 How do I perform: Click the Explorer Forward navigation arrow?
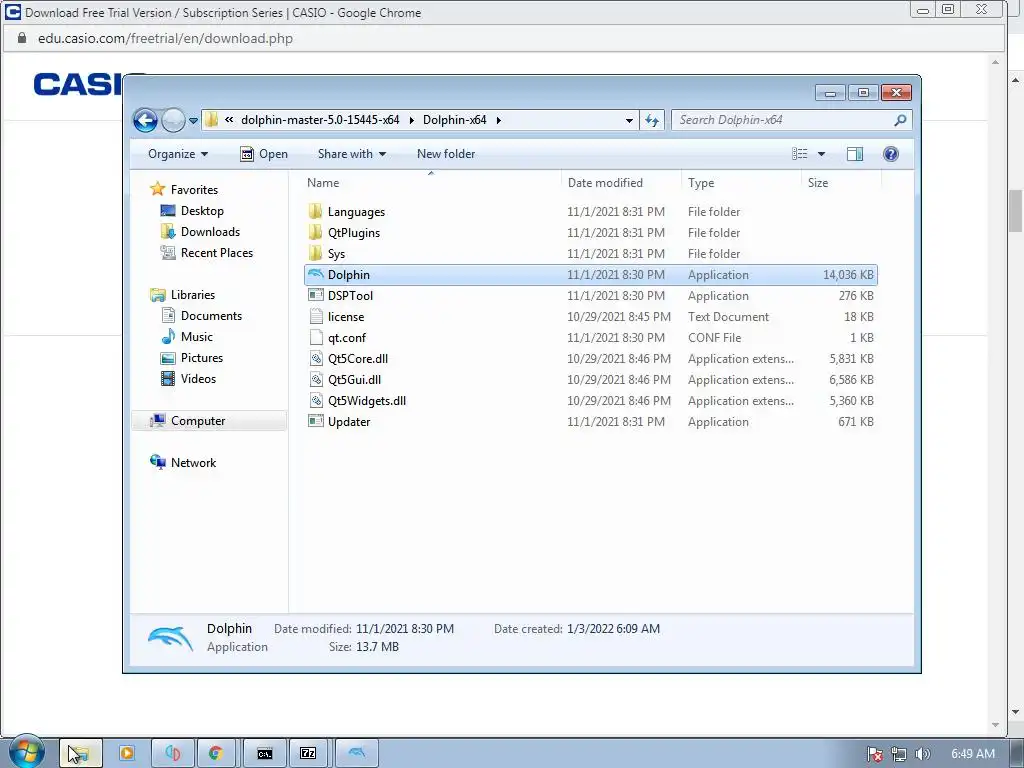tap(173, 120)
